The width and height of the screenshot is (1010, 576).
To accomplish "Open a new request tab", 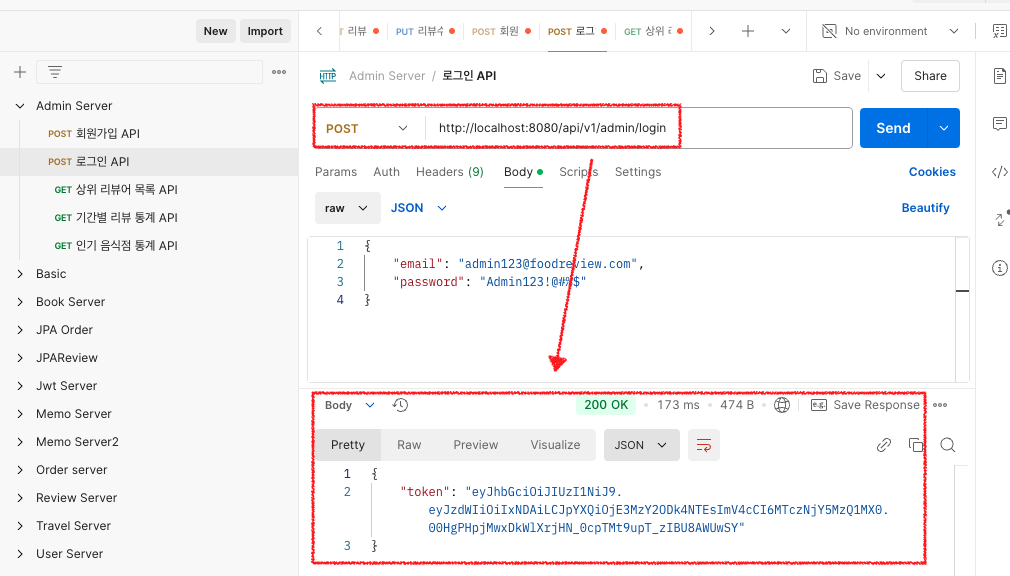I will coord(748,31).
